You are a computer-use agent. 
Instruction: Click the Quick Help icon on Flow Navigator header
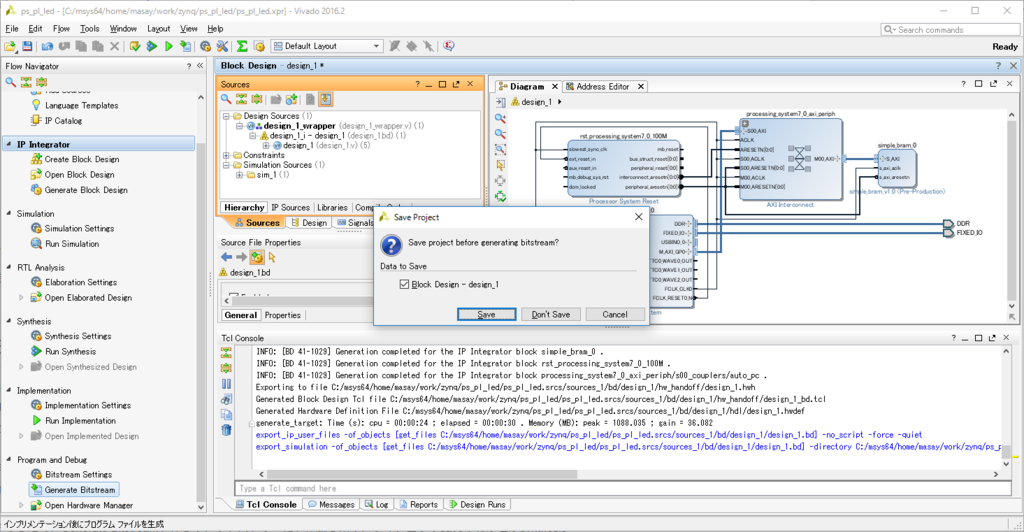189,66
